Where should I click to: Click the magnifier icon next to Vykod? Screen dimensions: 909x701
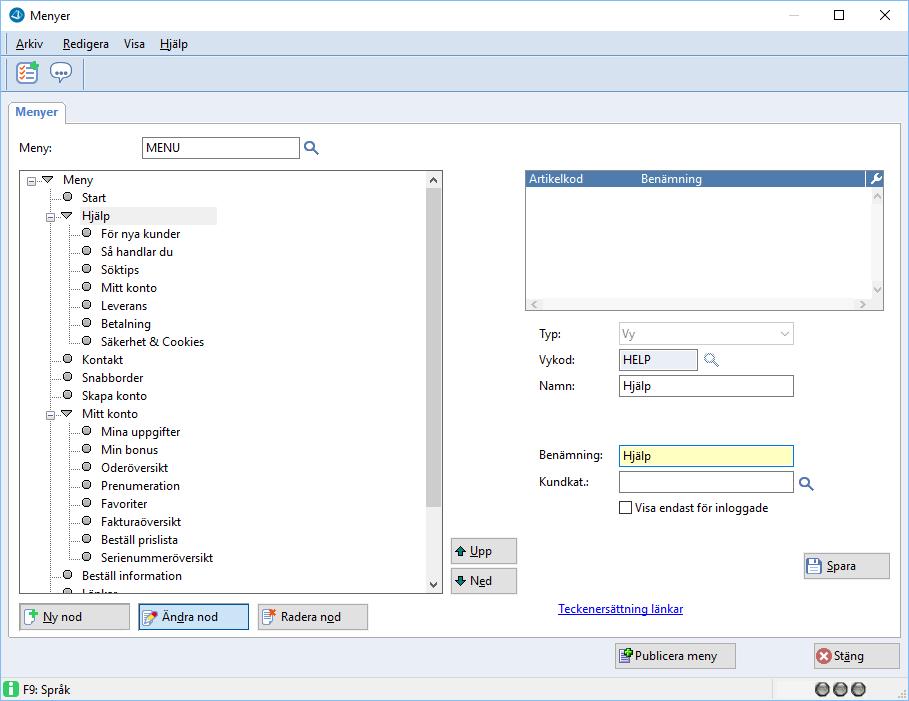pos(711,360)
